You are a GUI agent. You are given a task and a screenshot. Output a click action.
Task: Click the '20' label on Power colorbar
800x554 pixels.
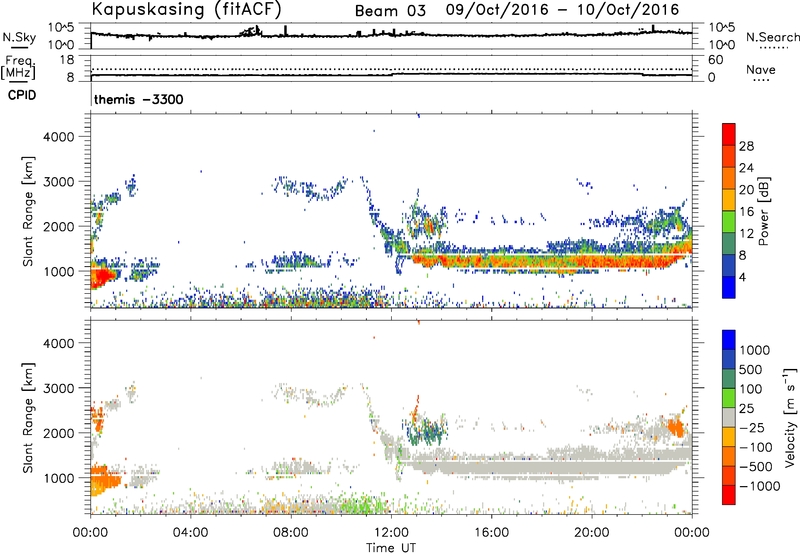coord(746,190)
